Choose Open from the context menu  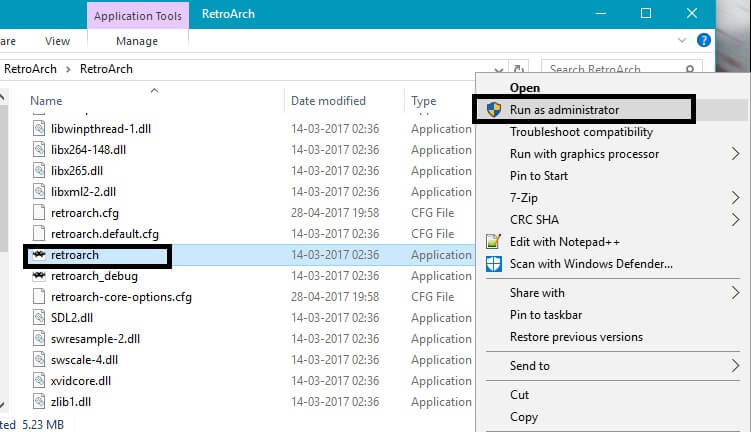tap(524, 88)
